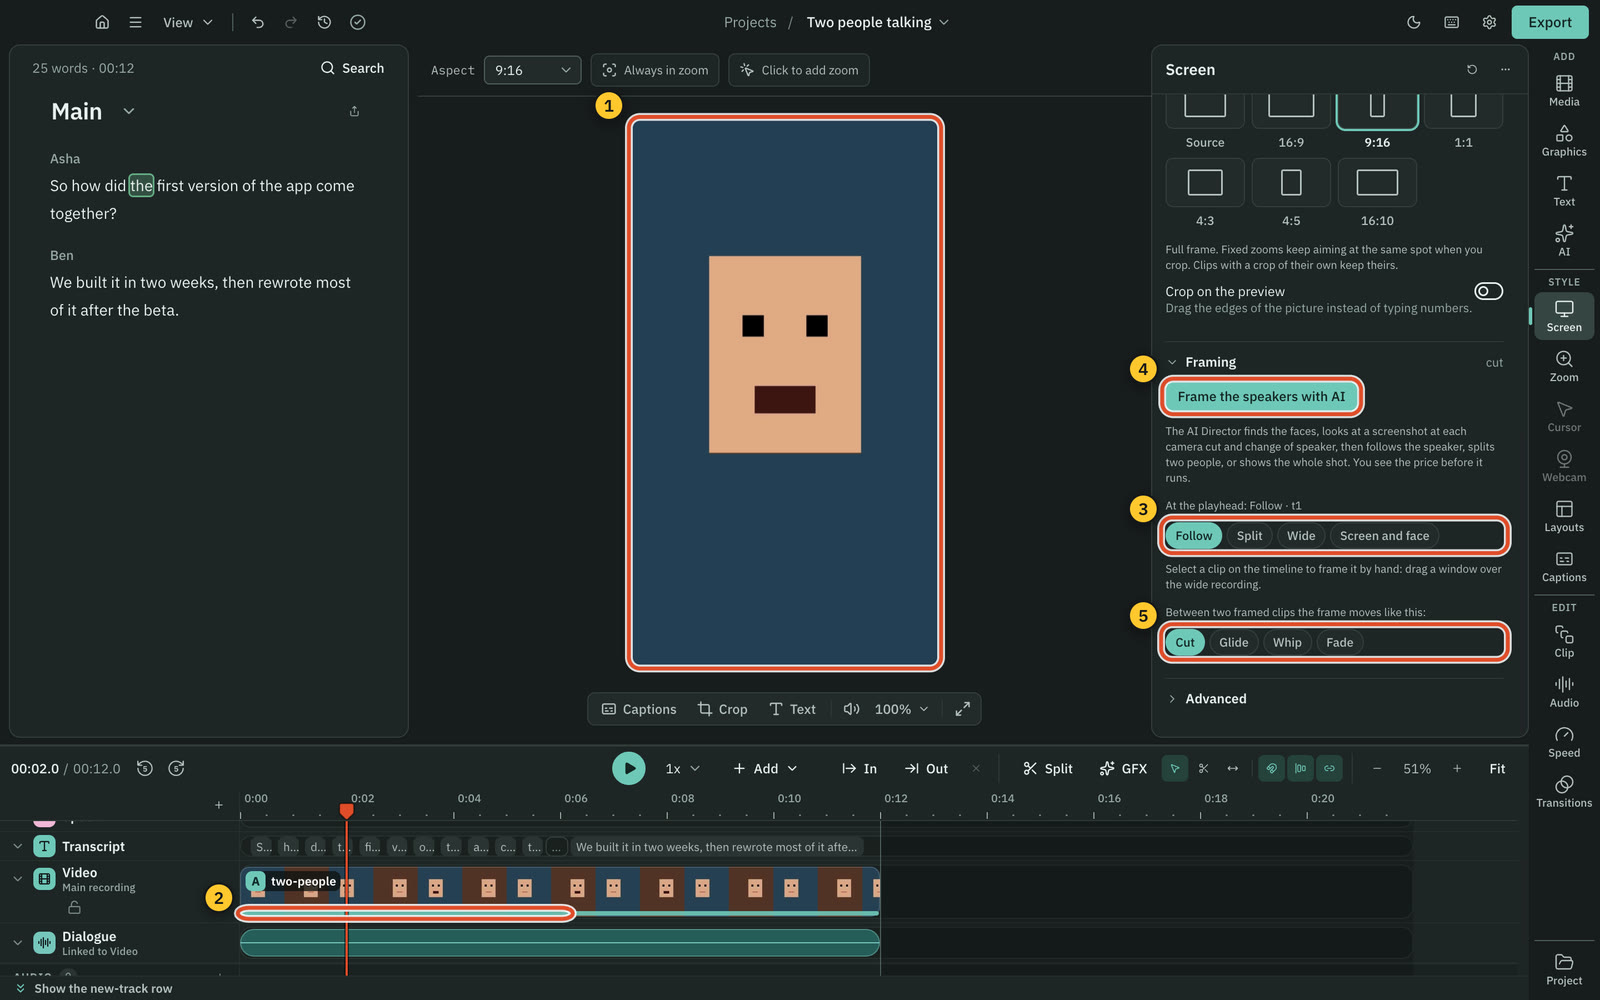Open the Two people talking project menu

(878, 22)
